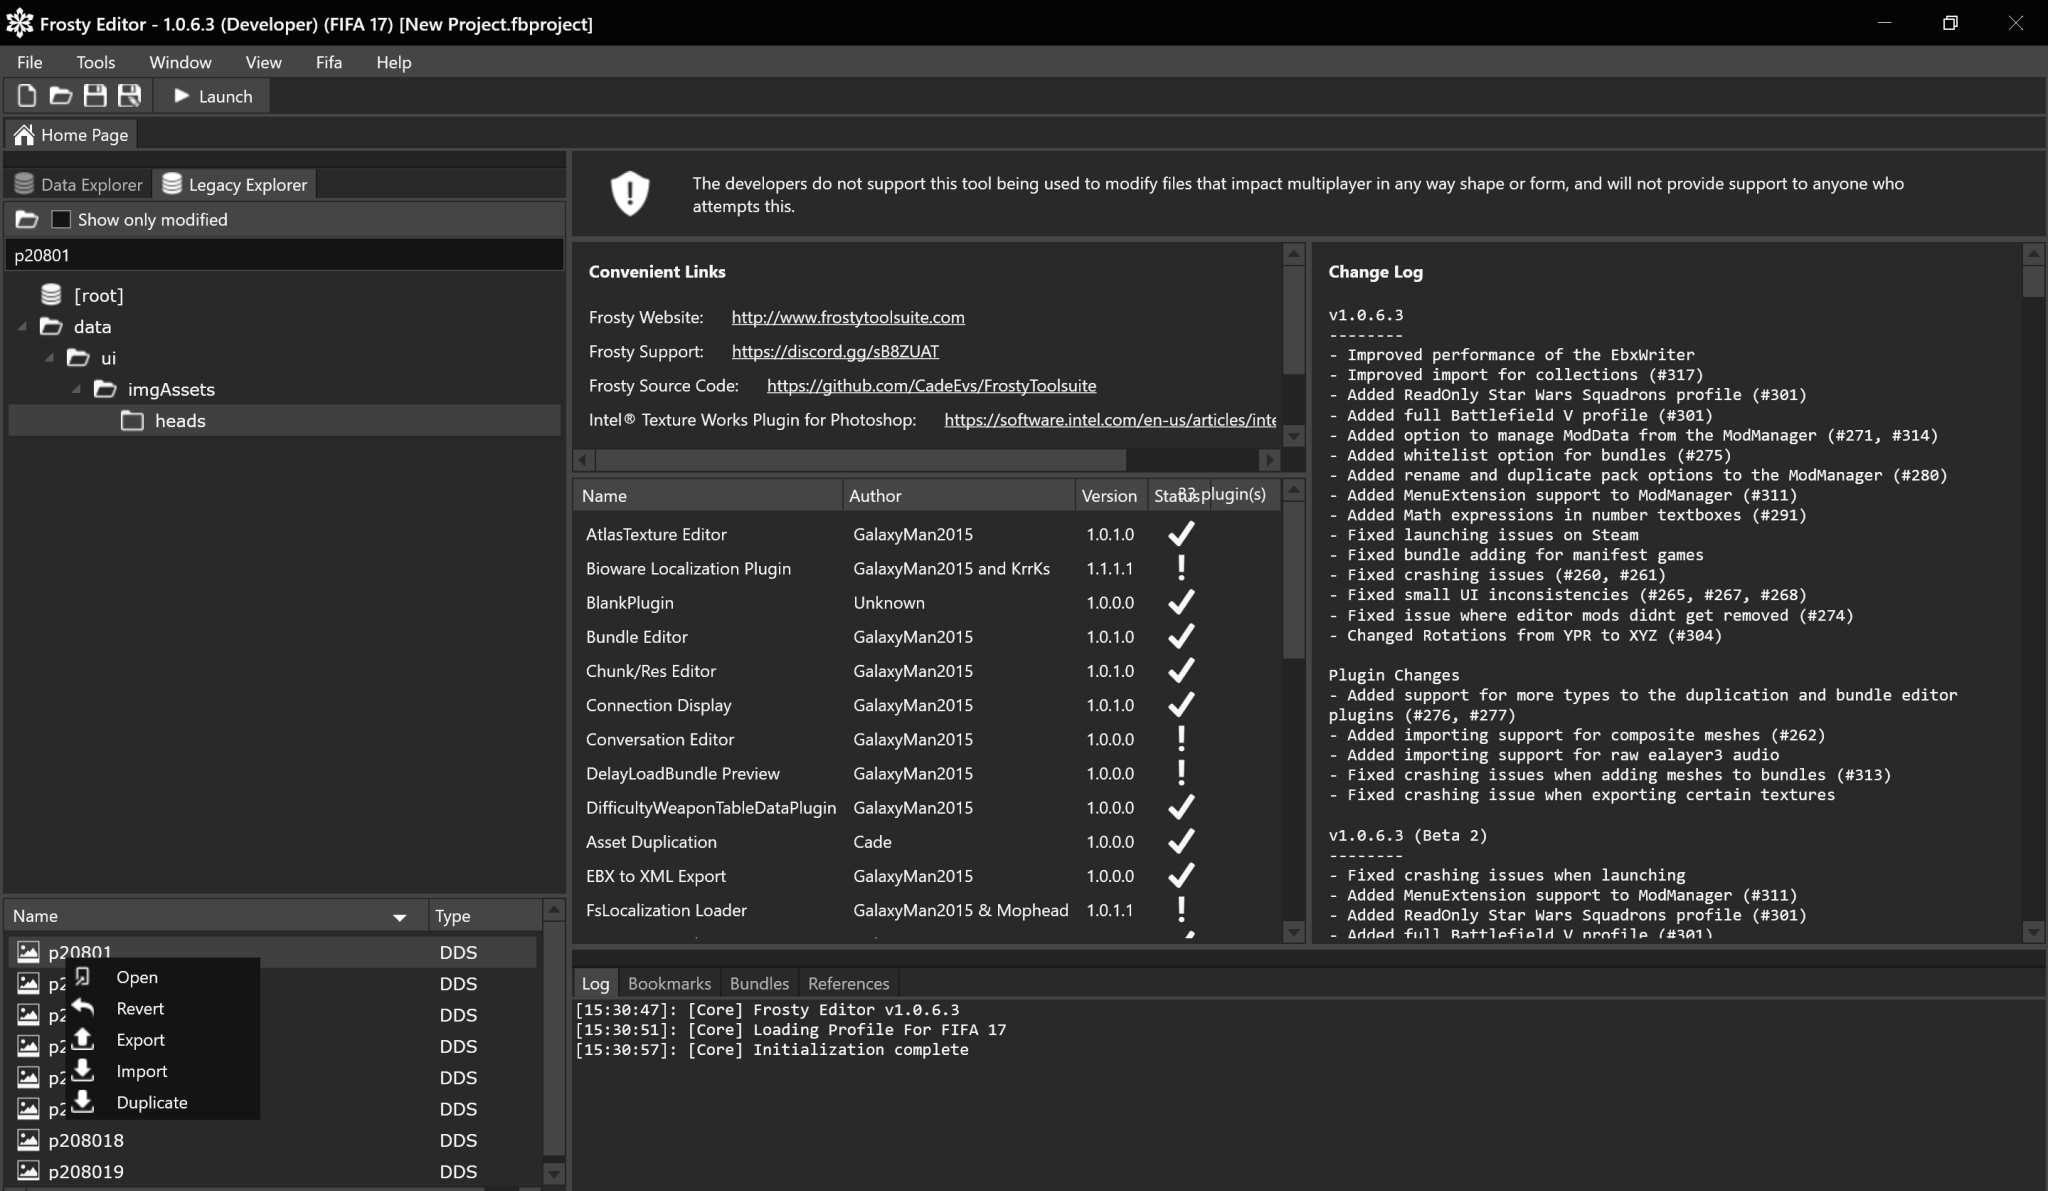Click the Revert arrow icon in the context menu
Image resolution: width=2048 pixels, height=1191 pixels.
click(84, 1008)
